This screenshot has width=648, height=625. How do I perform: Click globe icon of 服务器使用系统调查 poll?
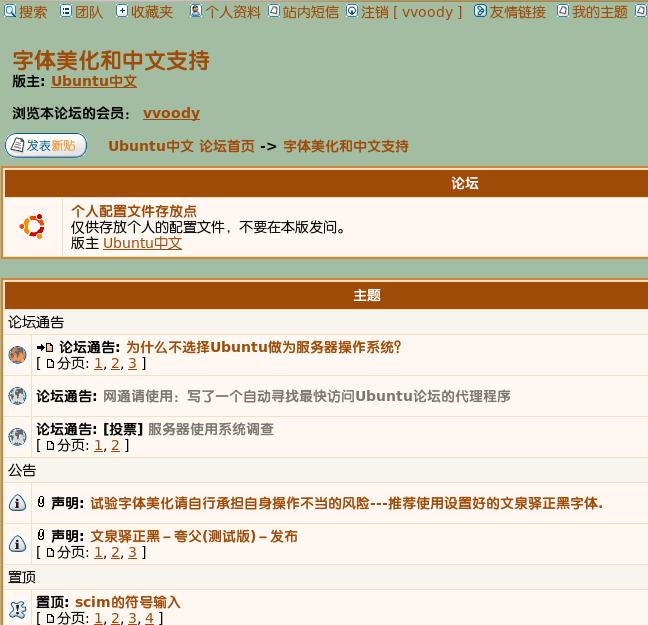pos(17,437)
